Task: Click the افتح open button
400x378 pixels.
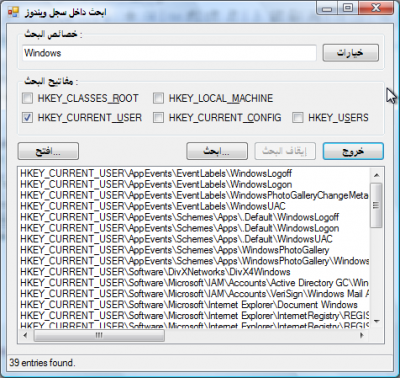Action: tap(48, 151)
